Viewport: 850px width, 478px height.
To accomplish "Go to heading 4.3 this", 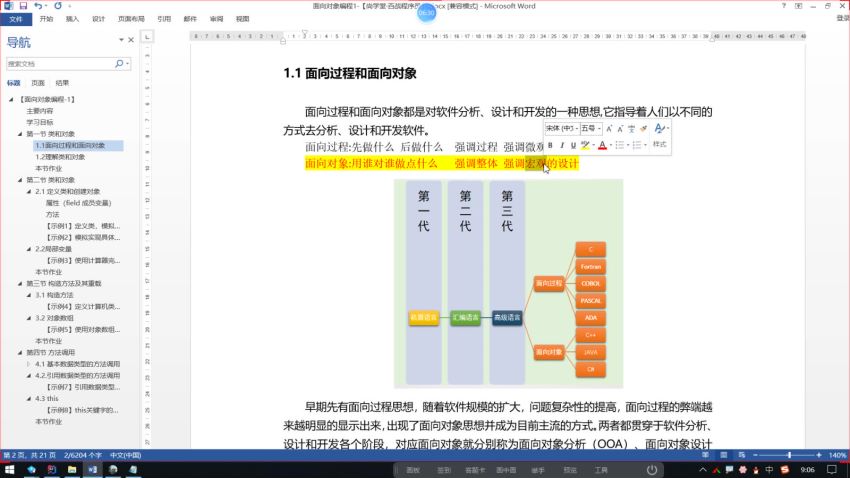I will click(x=47, y=398).
